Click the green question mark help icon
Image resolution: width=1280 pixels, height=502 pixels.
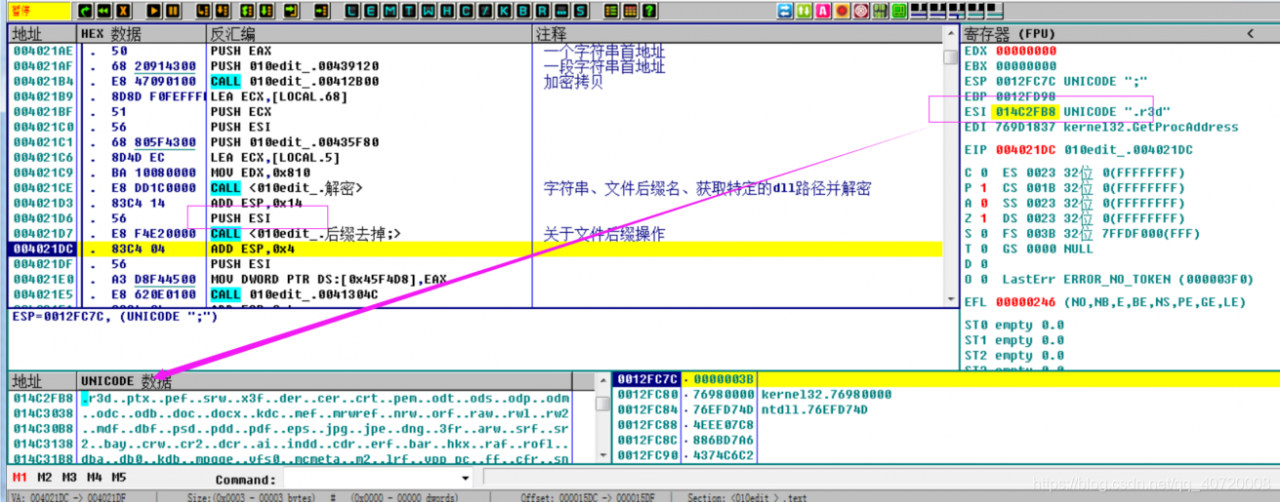click(x=649, y=10)
